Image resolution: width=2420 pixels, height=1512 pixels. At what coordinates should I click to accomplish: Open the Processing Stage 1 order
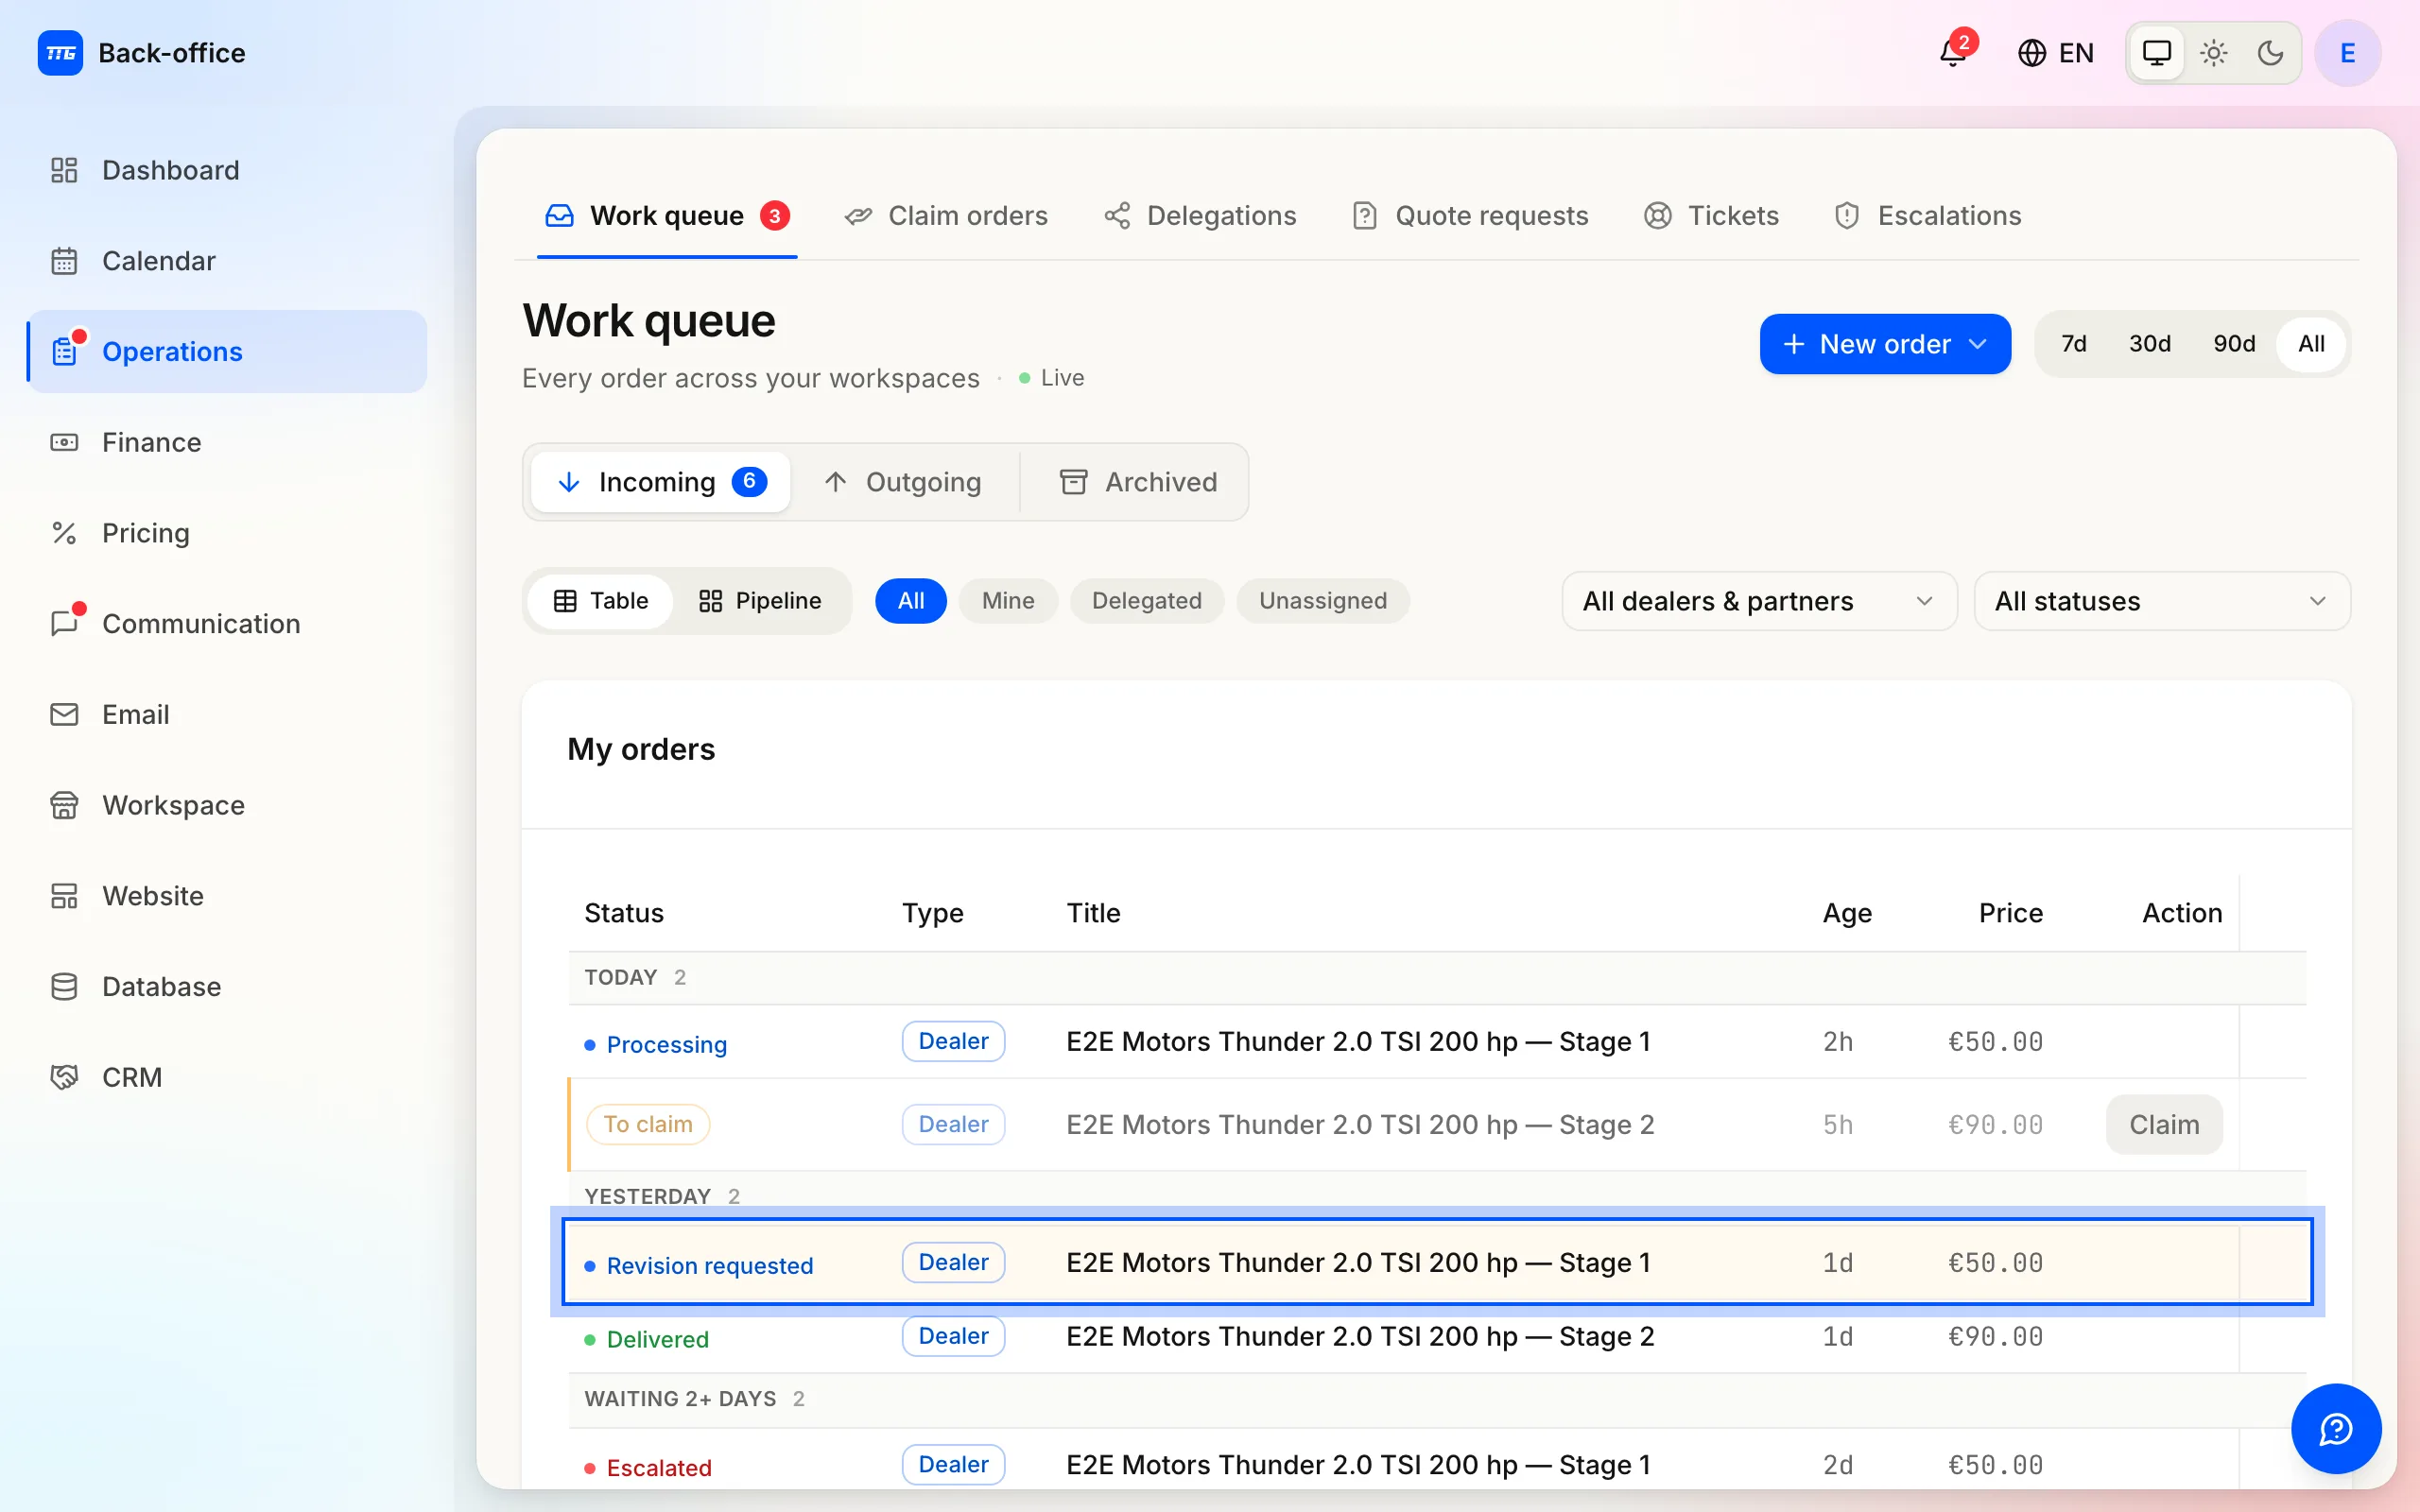(1437, 1042)
